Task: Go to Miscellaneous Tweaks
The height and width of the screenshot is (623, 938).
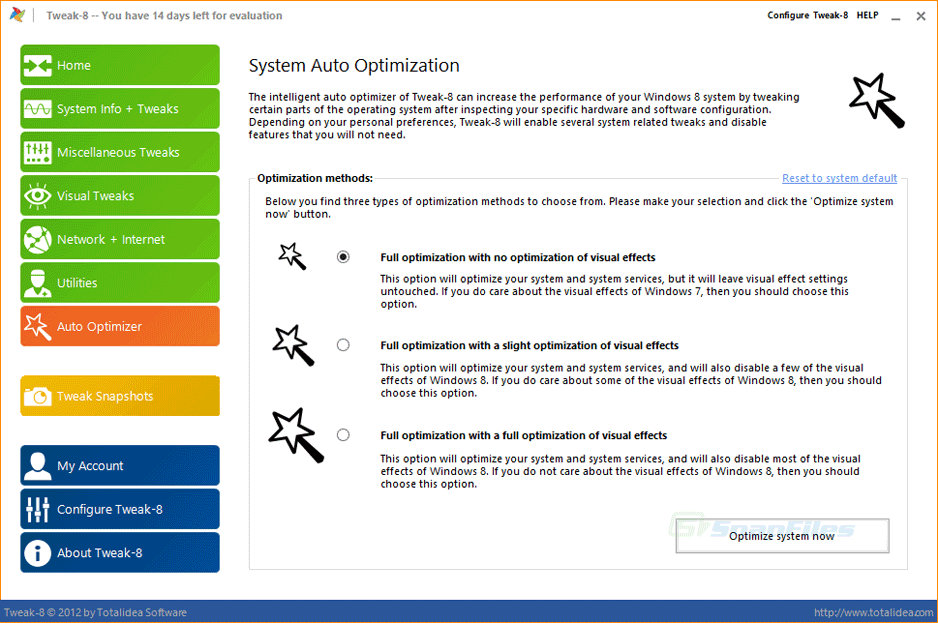Action: pos(120,153)
